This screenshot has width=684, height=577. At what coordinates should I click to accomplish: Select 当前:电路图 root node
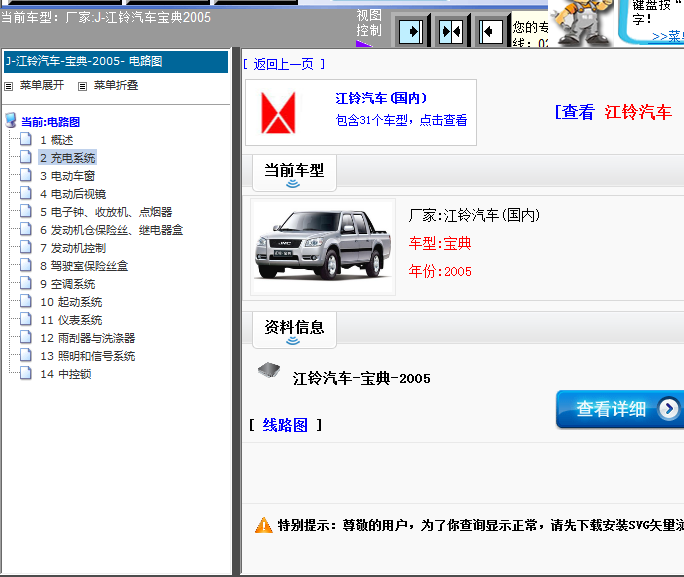[51, 122]
